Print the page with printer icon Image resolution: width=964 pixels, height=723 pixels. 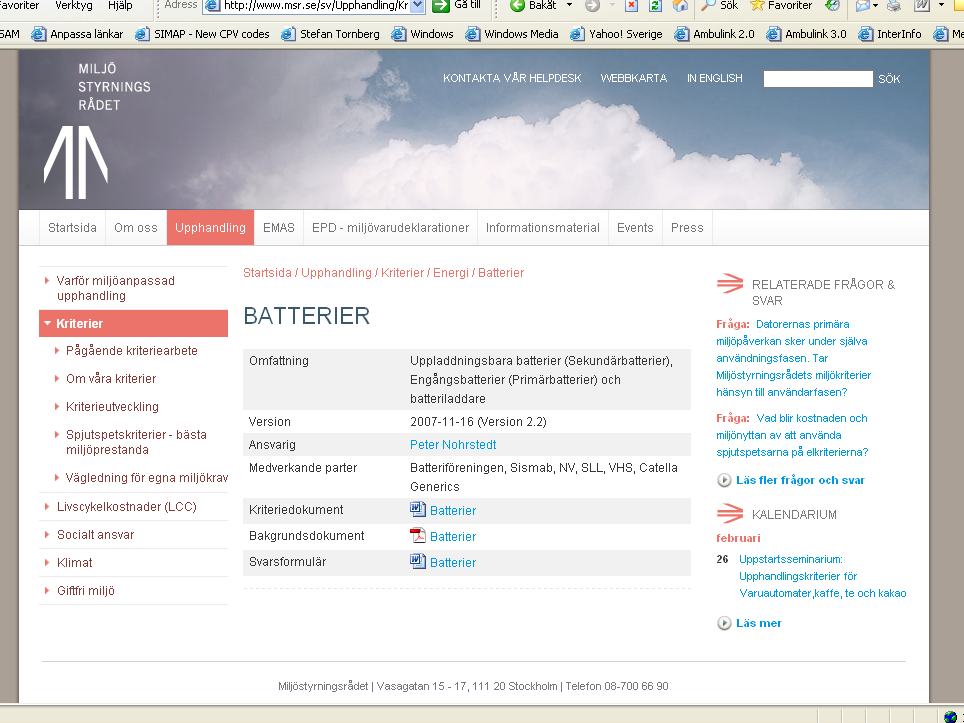click(x=894, y=6)
